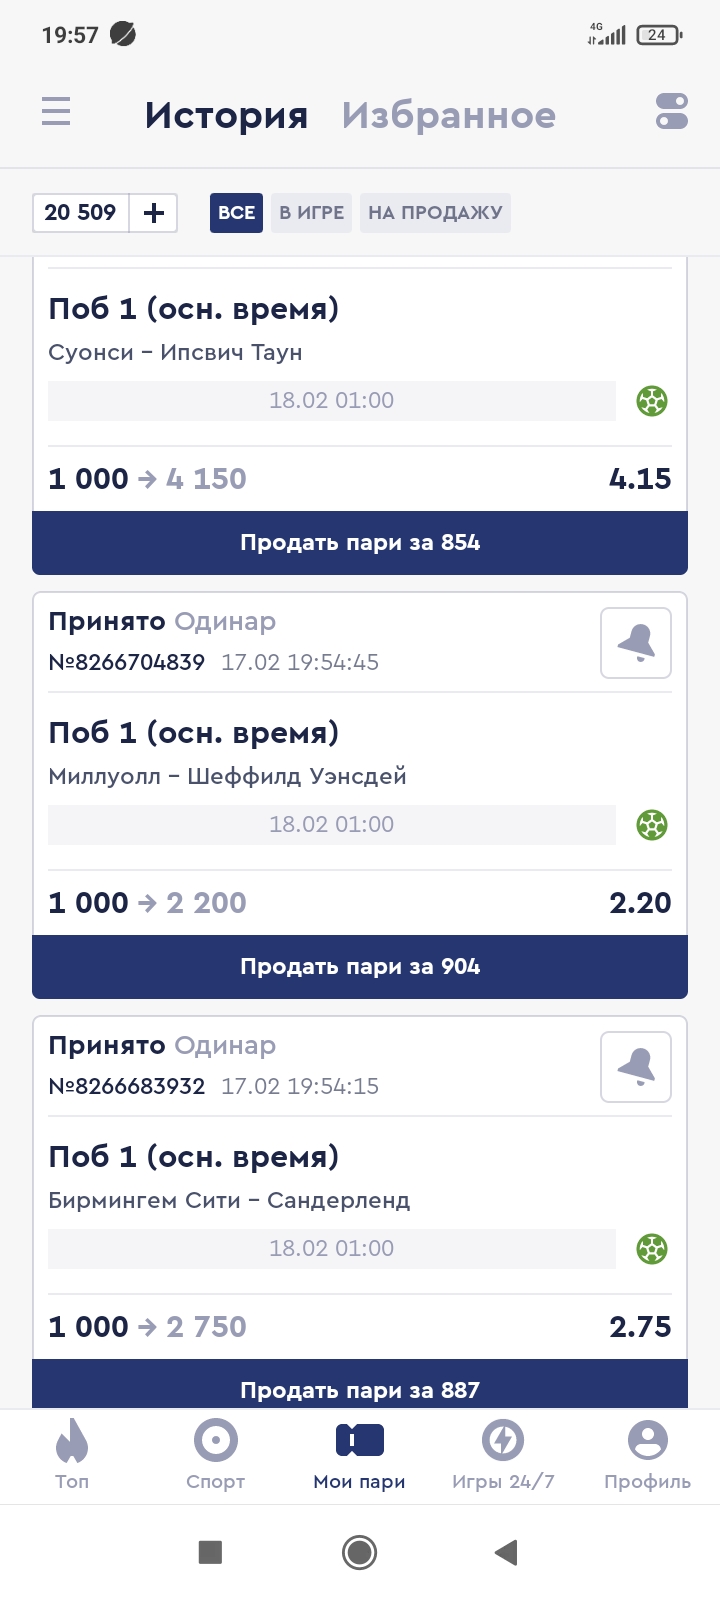Screen dimensions: 720x1600
Task: Enable notification bell for Millwall bet
Action: (636, 643)
